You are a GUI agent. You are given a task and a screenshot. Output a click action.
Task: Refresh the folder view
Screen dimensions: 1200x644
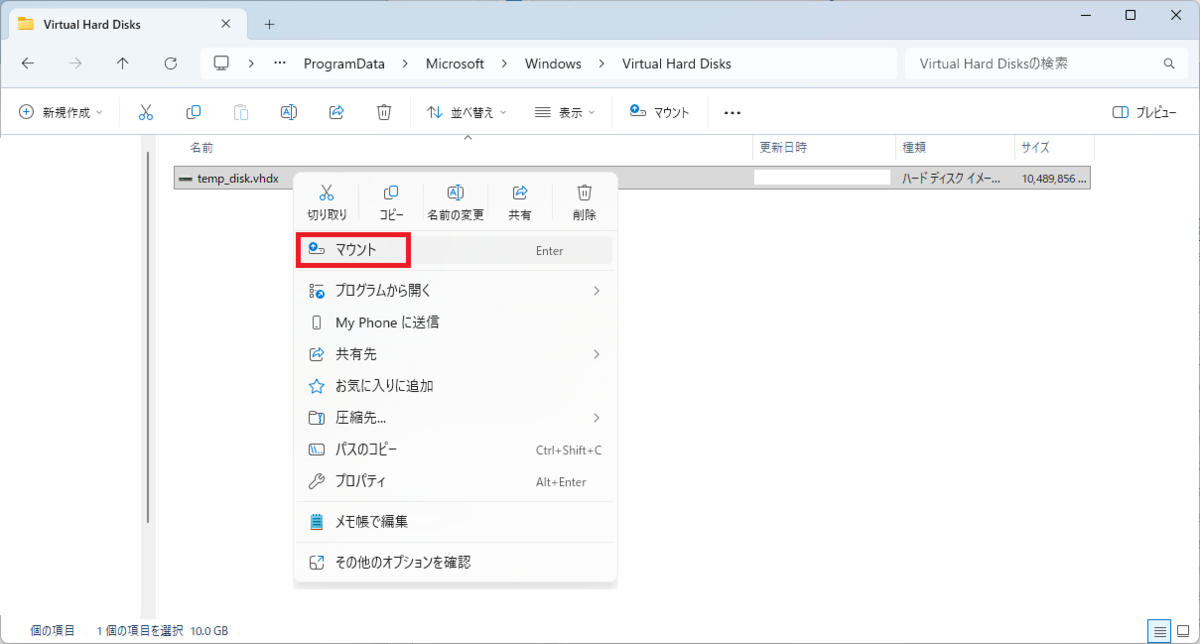tap(170, 63)
